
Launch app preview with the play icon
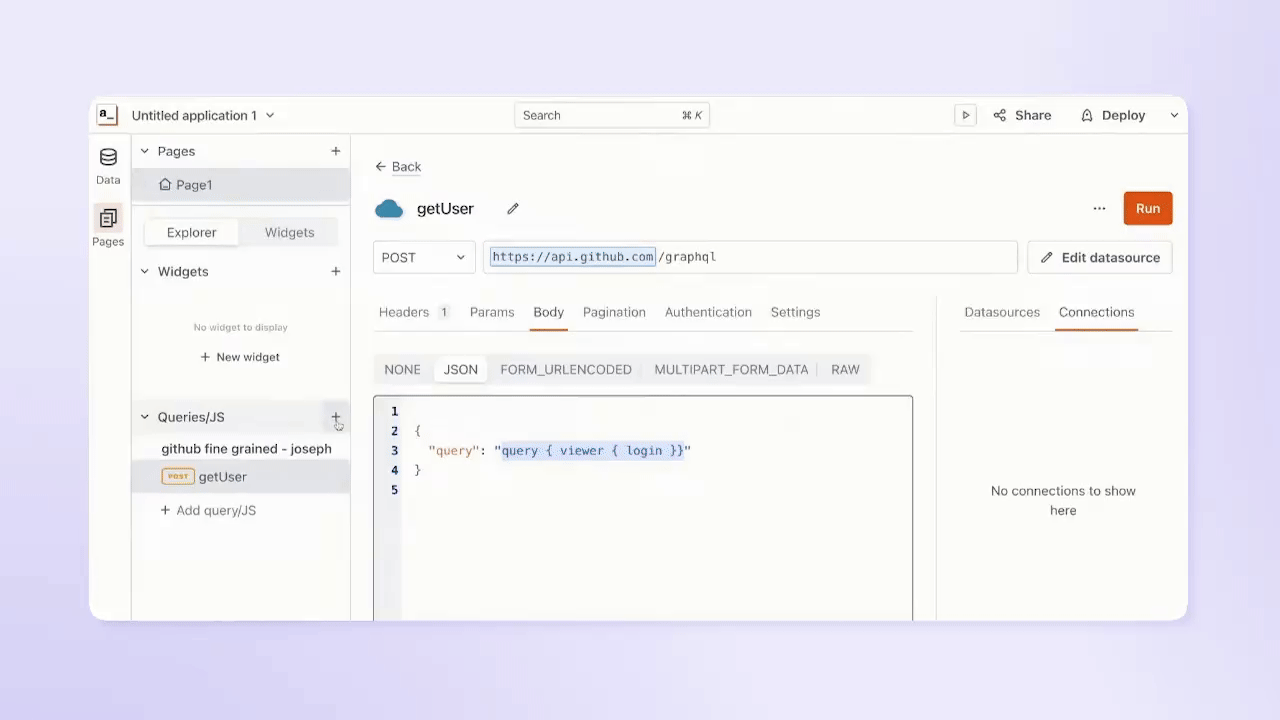pyautogui.click(x=964, y=115)
